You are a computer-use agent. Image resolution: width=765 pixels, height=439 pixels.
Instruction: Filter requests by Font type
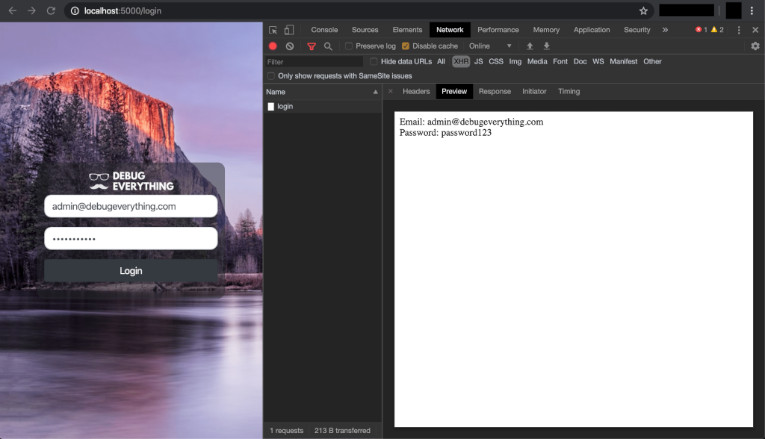coord(560,61)
